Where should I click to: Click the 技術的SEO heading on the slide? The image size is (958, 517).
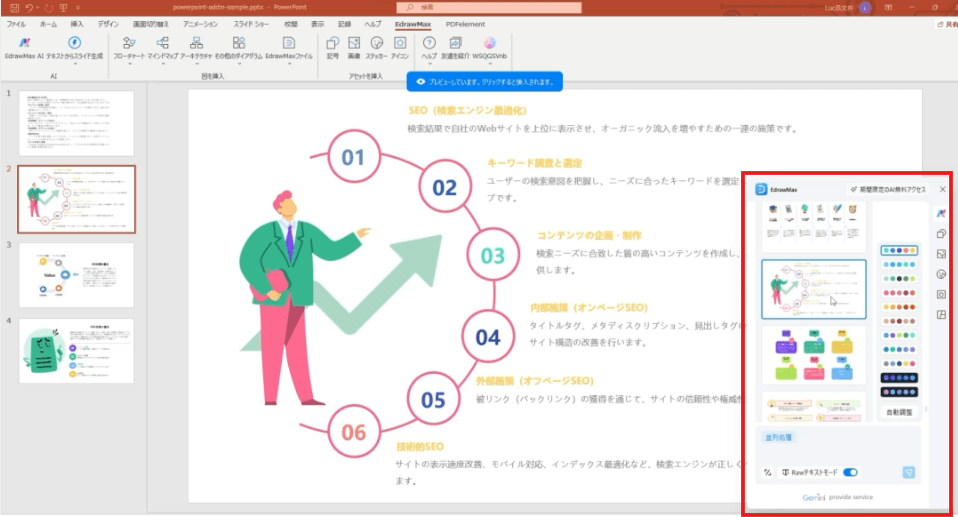tap(420, 447)
